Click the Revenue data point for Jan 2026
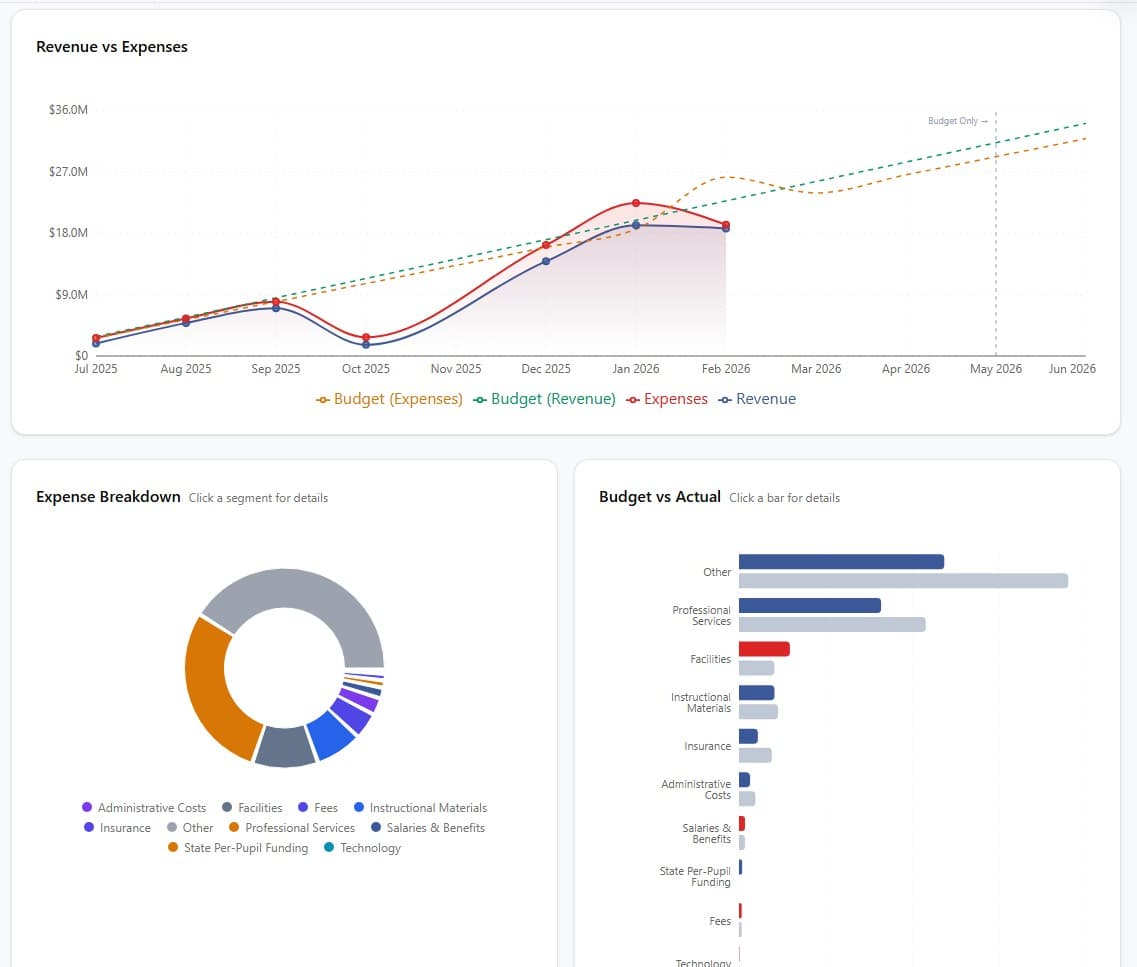 (x=636, y=225)
